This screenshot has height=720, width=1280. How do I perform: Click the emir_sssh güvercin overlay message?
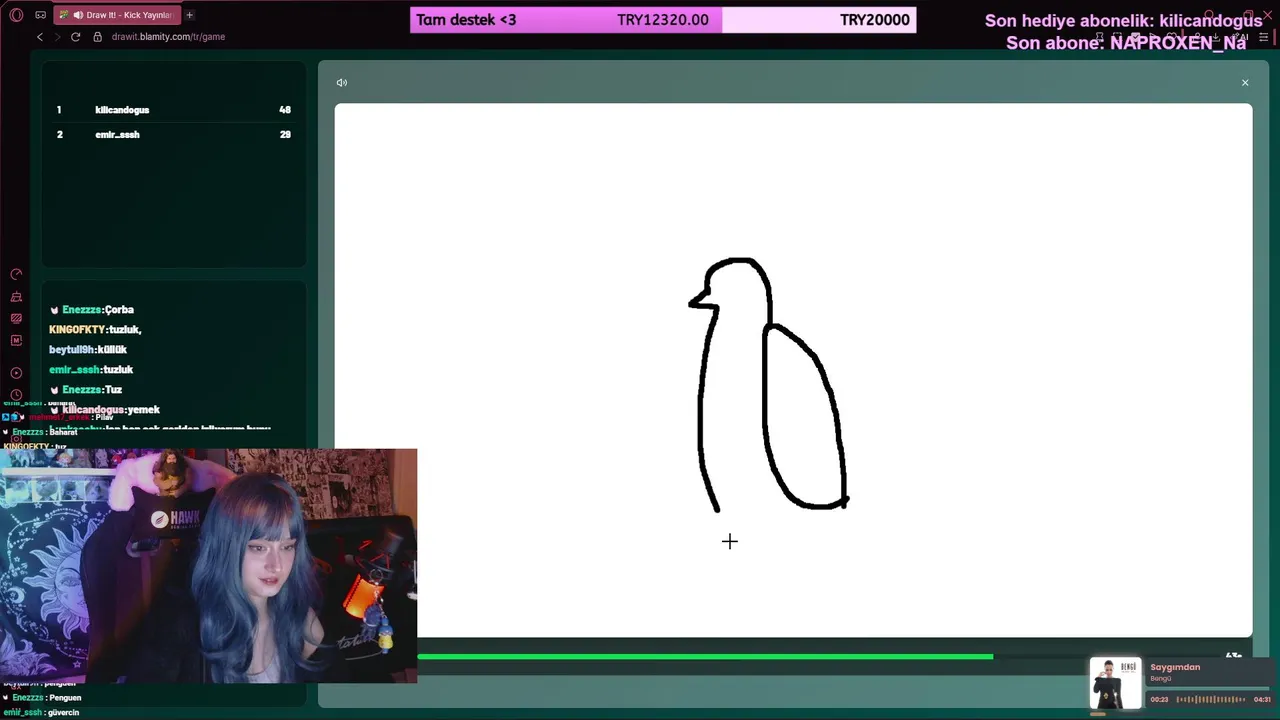point(41,713)
